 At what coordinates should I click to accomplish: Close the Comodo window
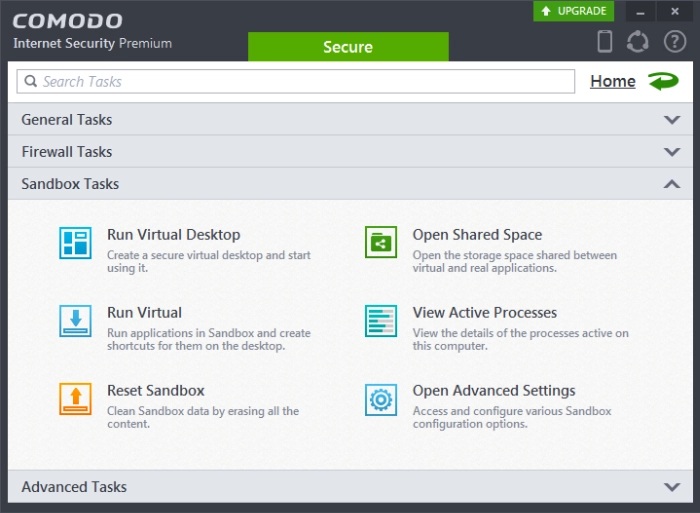tap(675, 11)
